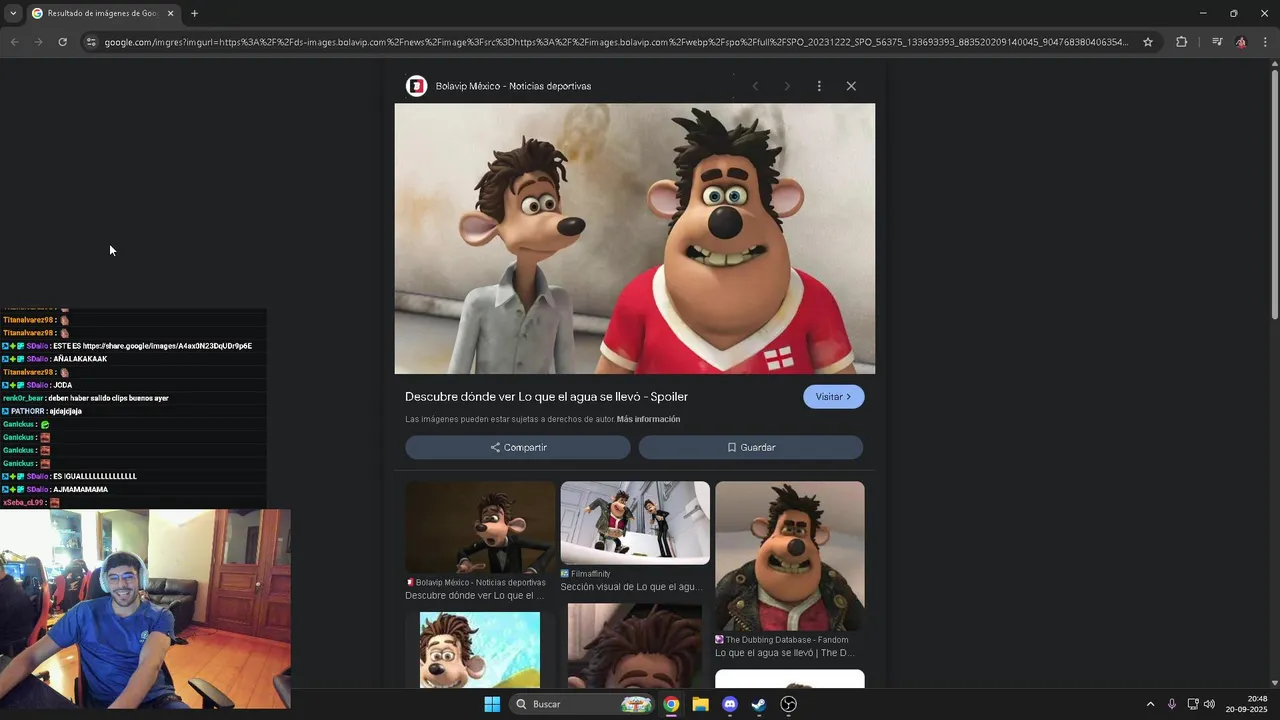Select the Resultado de imágenes de Google tab
Screen dimensions: 1280x720
pos(102,13)
